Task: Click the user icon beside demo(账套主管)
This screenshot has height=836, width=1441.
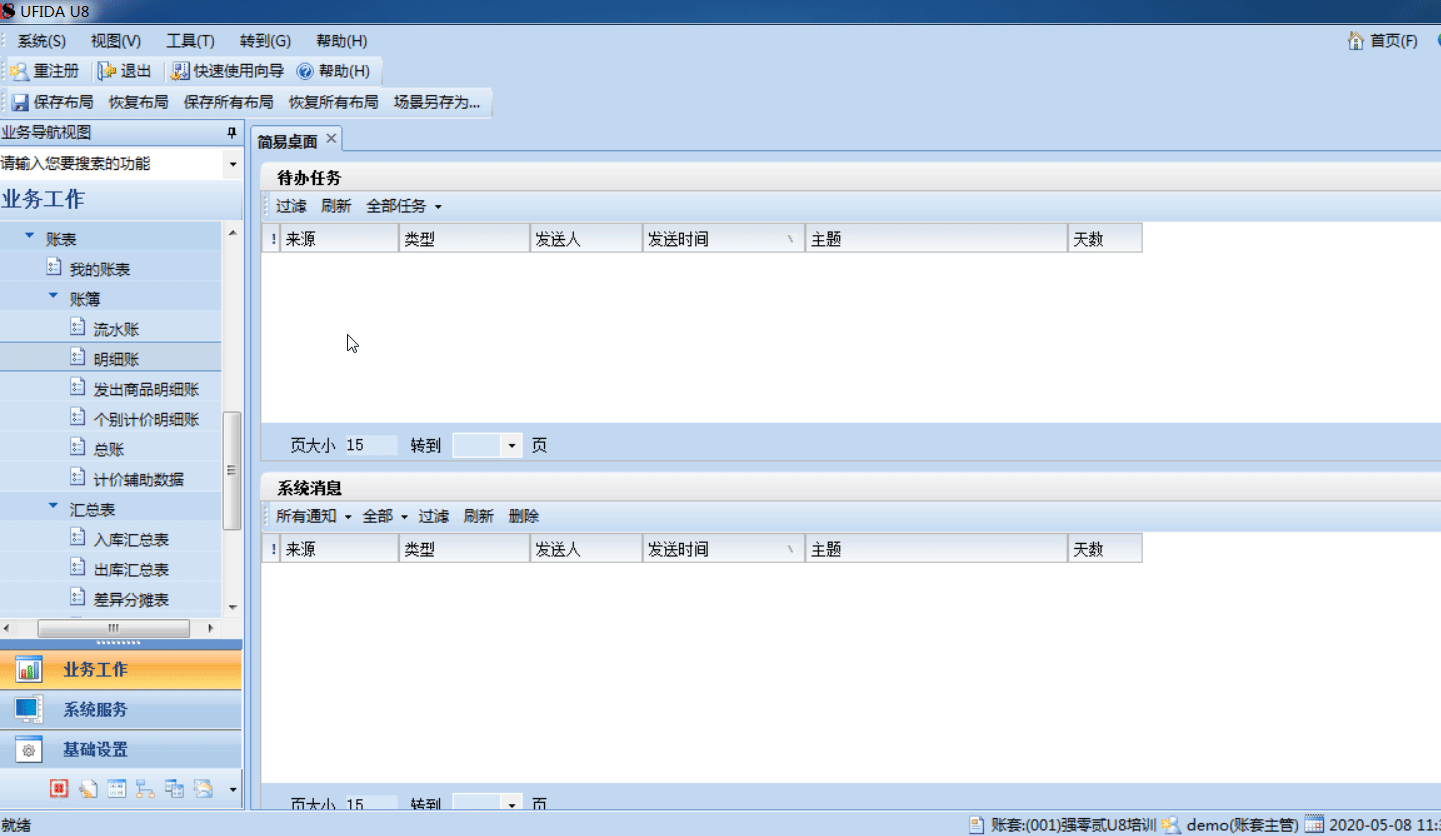Action: [1171, 825]
